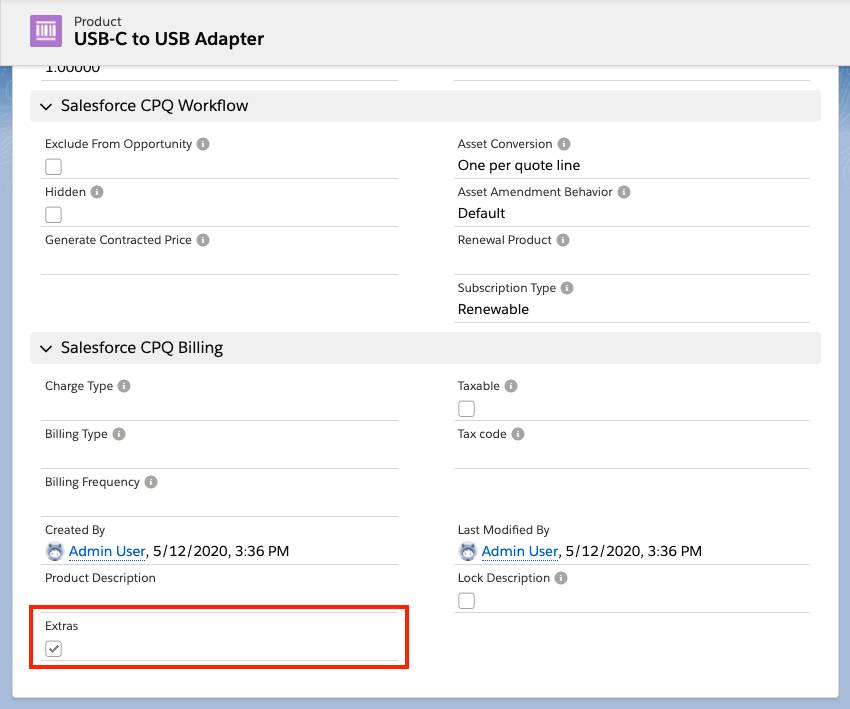Toggle the Hidden checkbox
The height and width of the screenshot is (709, 850).
point(54,215)
